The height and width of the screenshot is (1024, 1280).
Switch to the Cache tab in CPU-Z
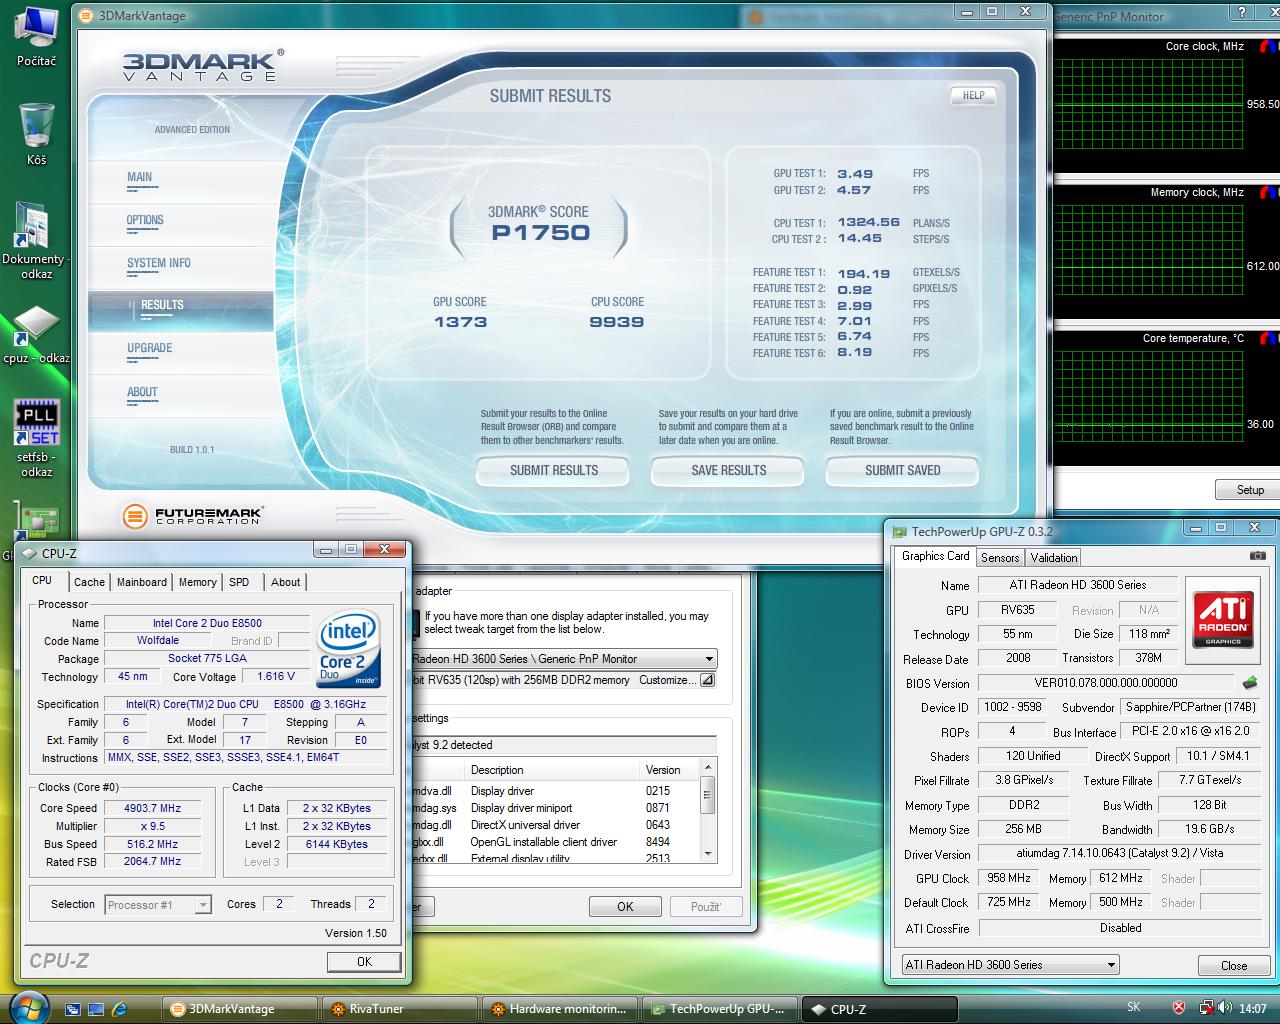(89, 582)
